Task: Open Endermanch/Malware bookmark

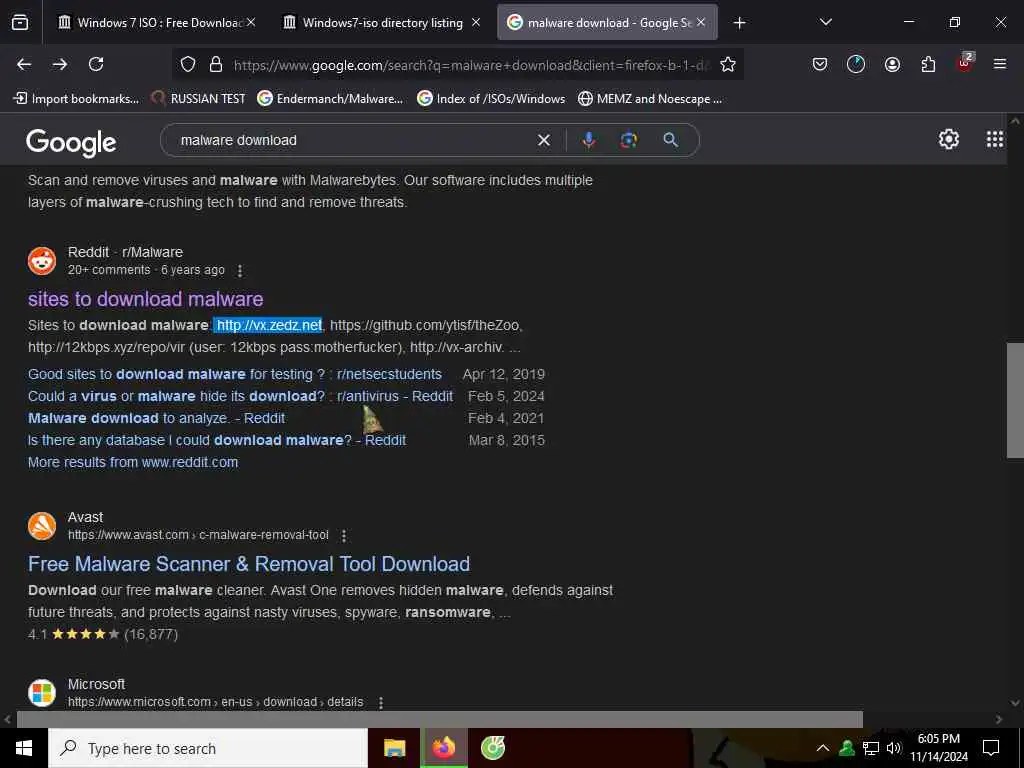Action: coord(330,99)
